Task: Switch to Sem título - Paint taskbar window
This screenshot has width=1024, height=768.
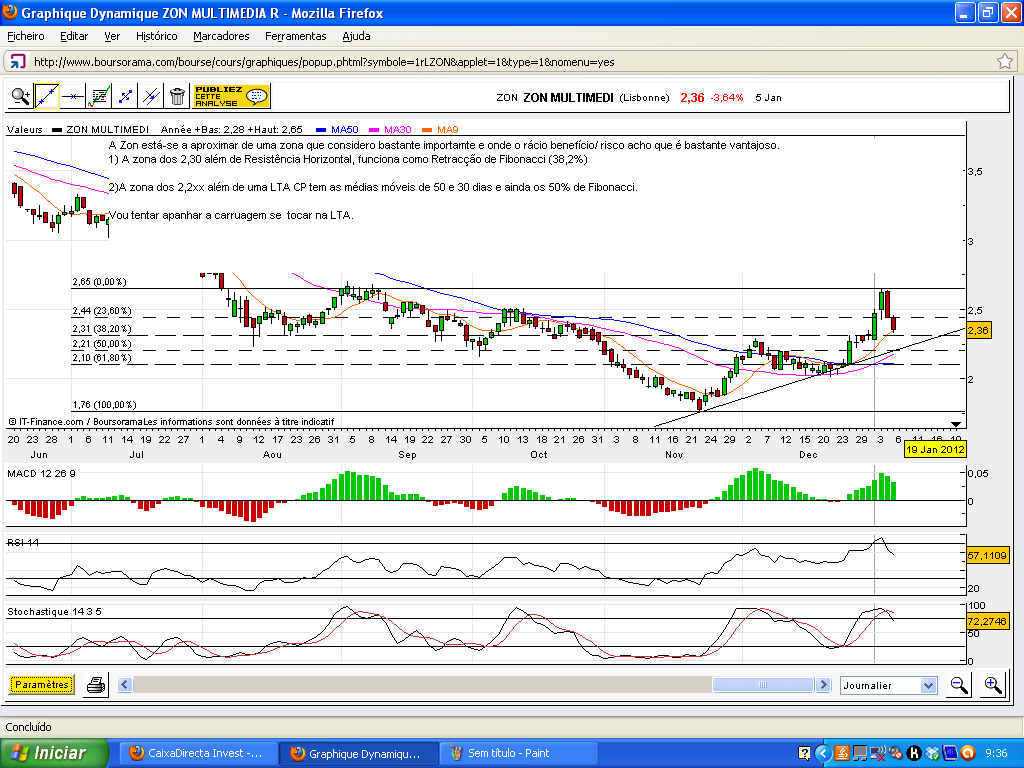Action: tap(517, 754)
